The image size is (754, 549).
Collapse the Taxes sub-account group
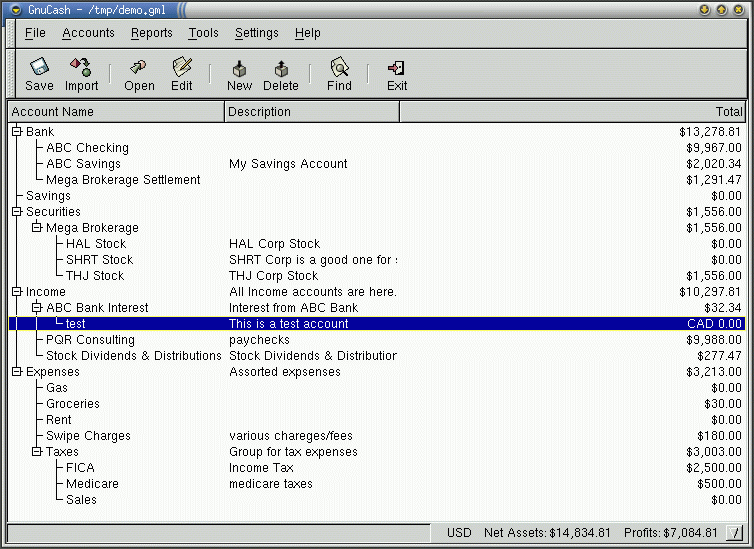[x=37, y=452]
